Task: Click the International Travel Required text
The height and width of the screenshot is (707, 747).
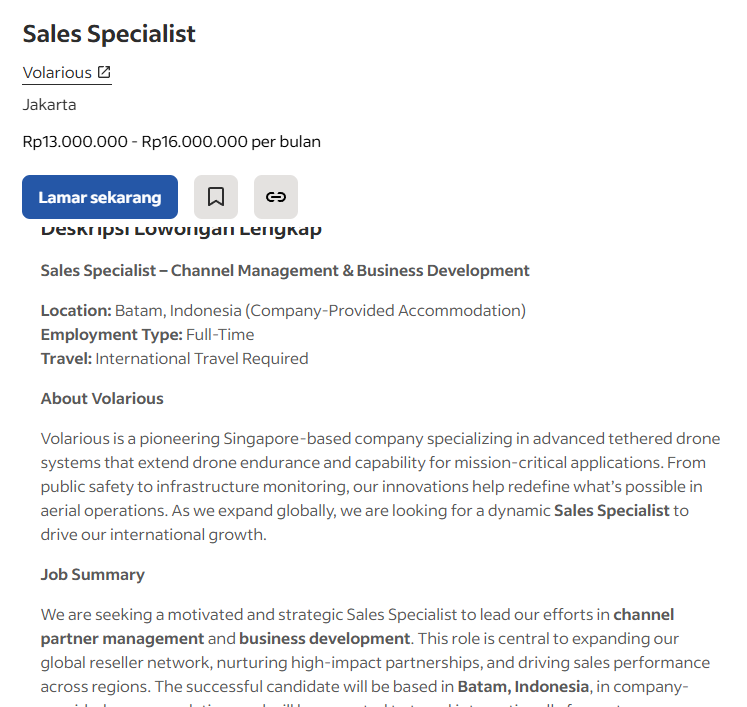Action: click(202, 358)
